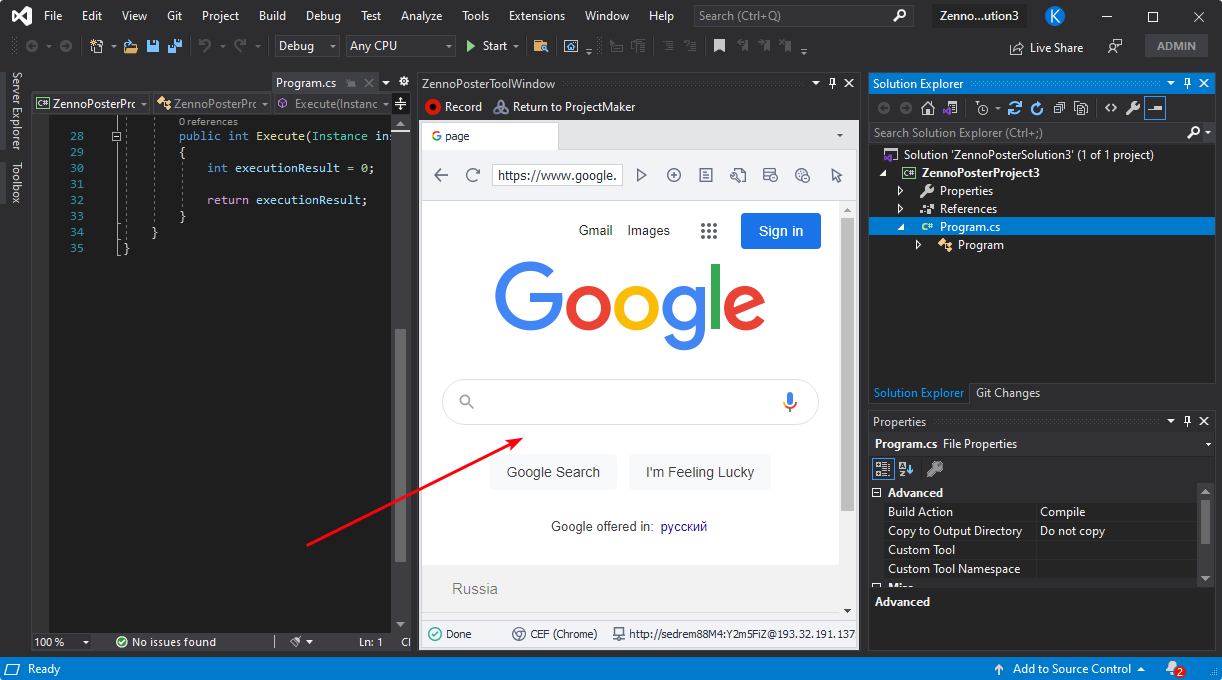Toggle Preview Selected Items in Solution Explorer

1155,108
